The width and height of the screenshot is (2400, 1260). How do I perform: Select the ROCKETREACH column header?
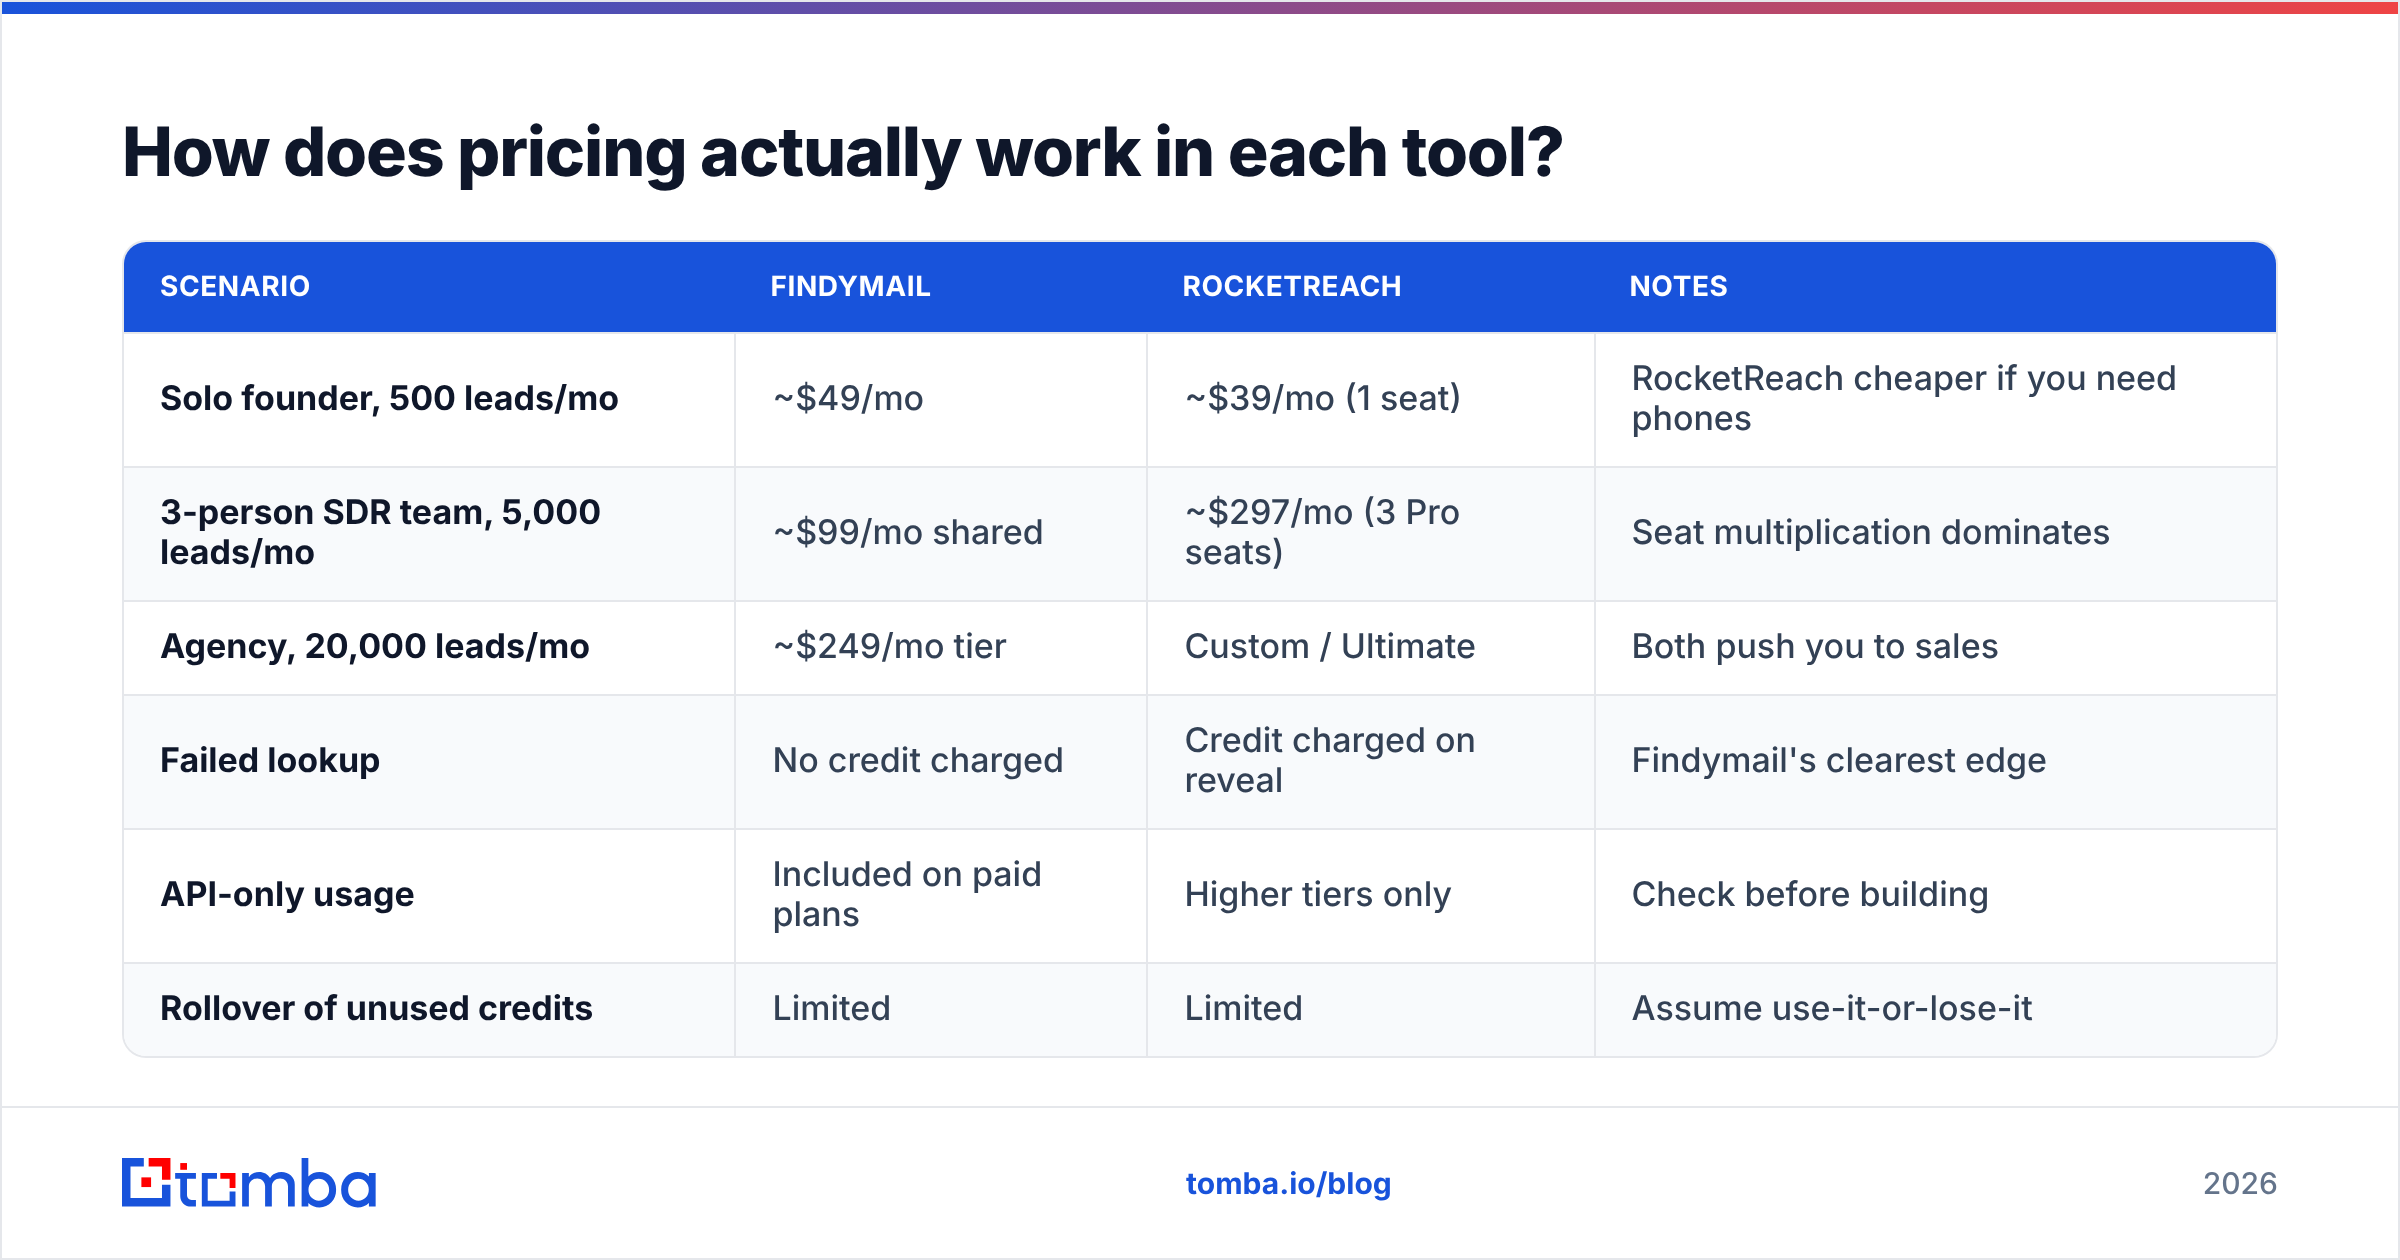pyautogui.click(x=1292, y=286)
